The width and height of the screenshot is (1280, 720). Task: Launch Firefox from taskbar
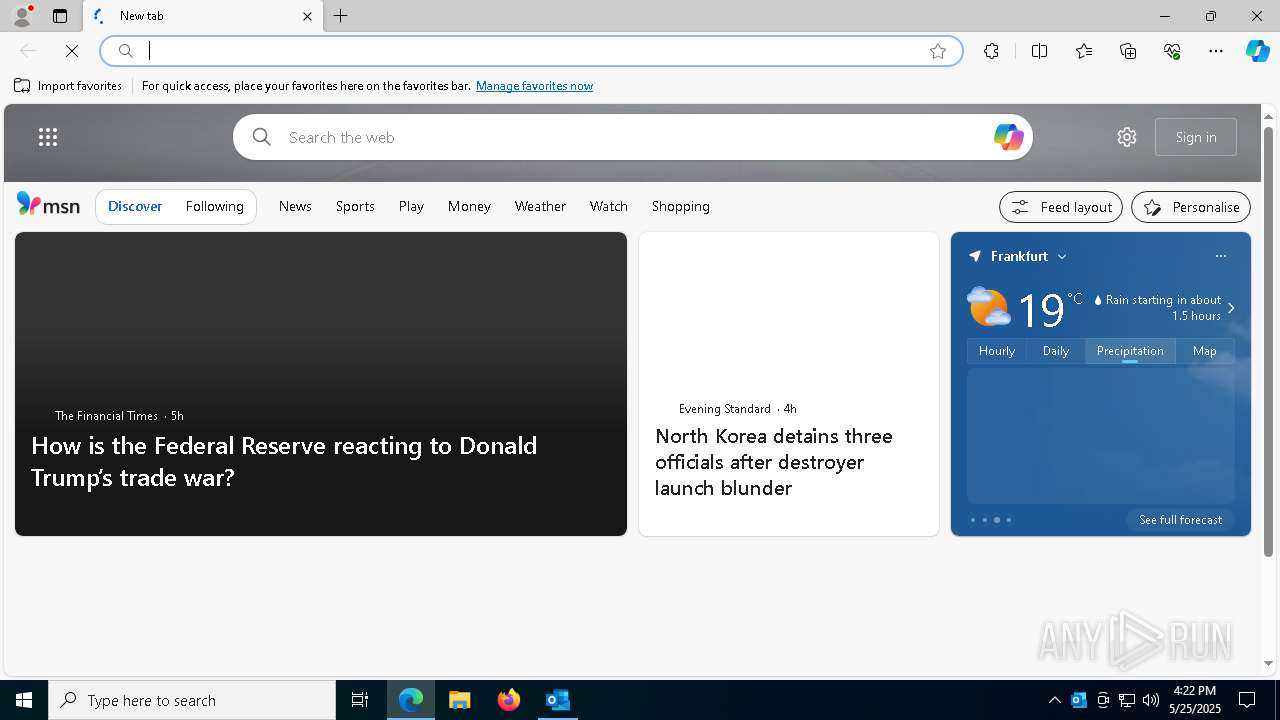[x=508, y=700]
